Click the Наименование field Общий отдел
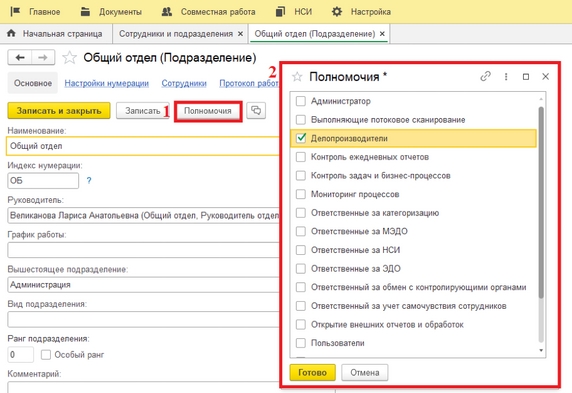The width and height of the screenshot is (572, 393). (x=143, y=146)
